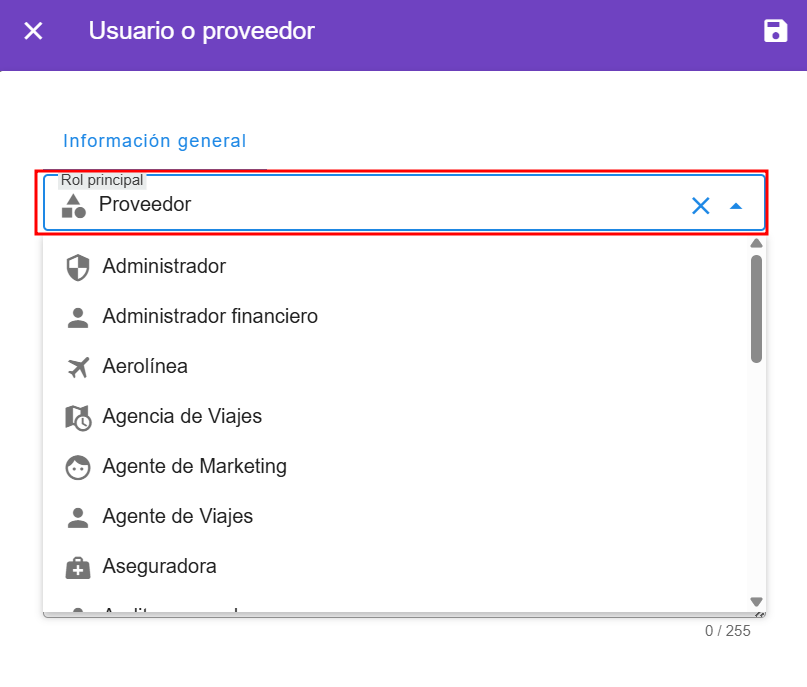Click the Agencia de Viajes map icon
Viewport: 807px width, 687px height.
(77, 417)
